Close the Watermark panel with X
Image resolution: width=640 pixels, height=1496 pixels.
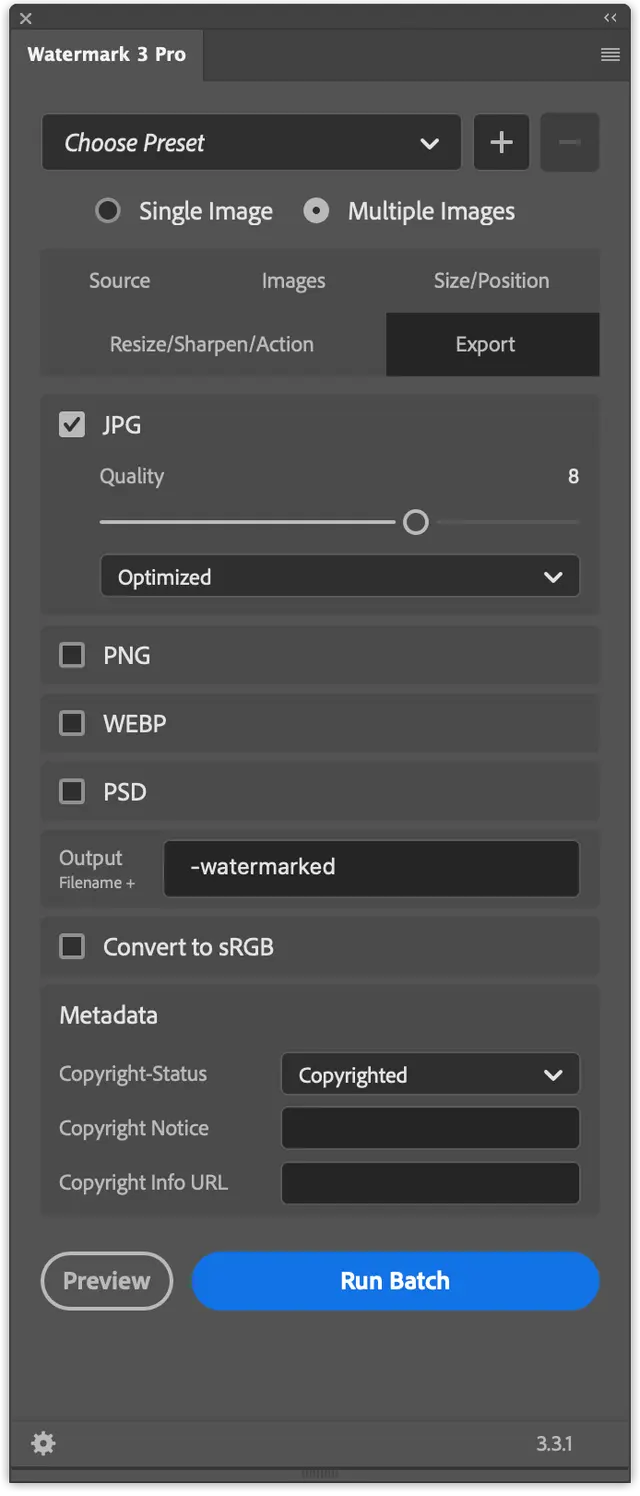[x=26, y=18]
